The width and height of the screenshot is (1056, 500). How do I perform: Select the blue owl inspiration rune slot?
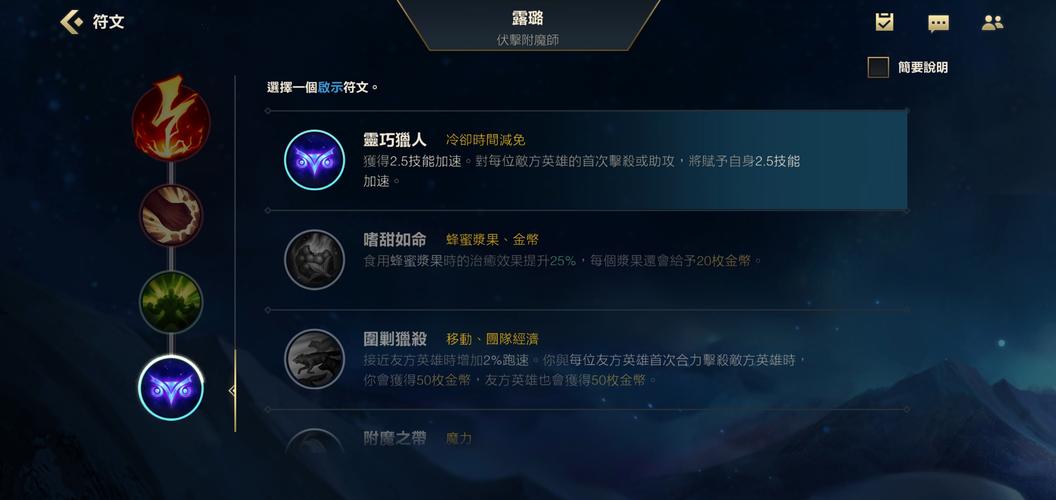[171, 388]
